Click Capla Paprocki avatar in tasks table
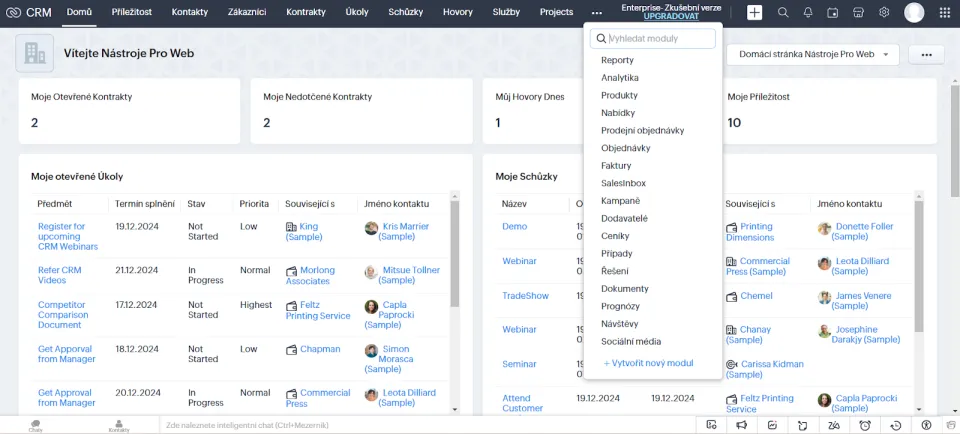Screen dimensions: 960x434 371,306
